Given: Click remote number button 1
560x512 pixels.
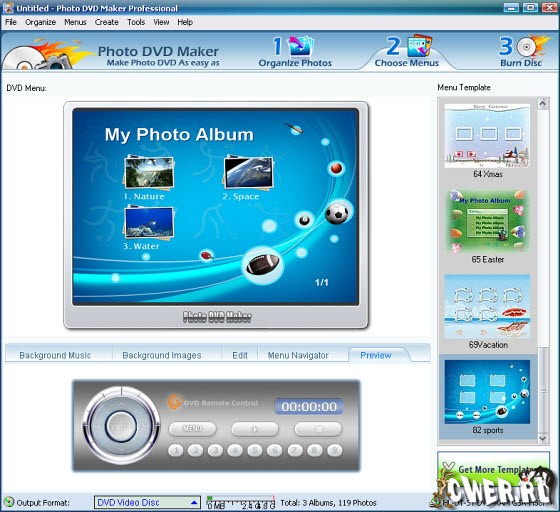Looking at the screenshot, I should click(x=176, y=451).
